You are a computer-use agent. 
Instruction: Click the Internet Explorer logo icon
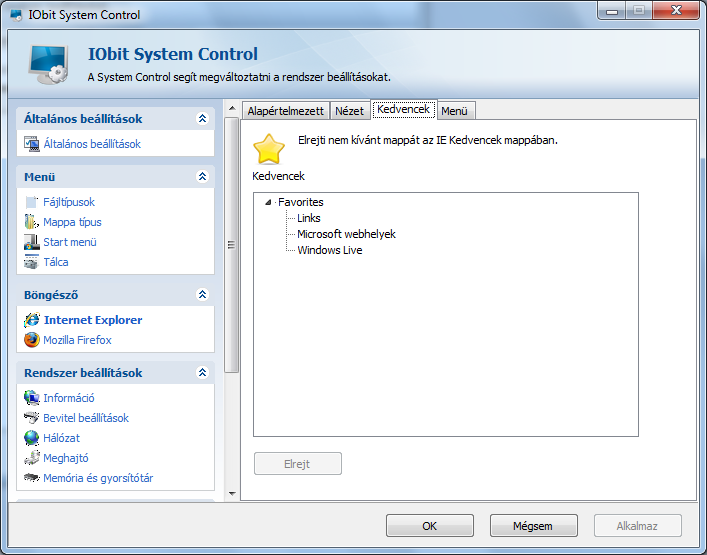pos(32,320)
